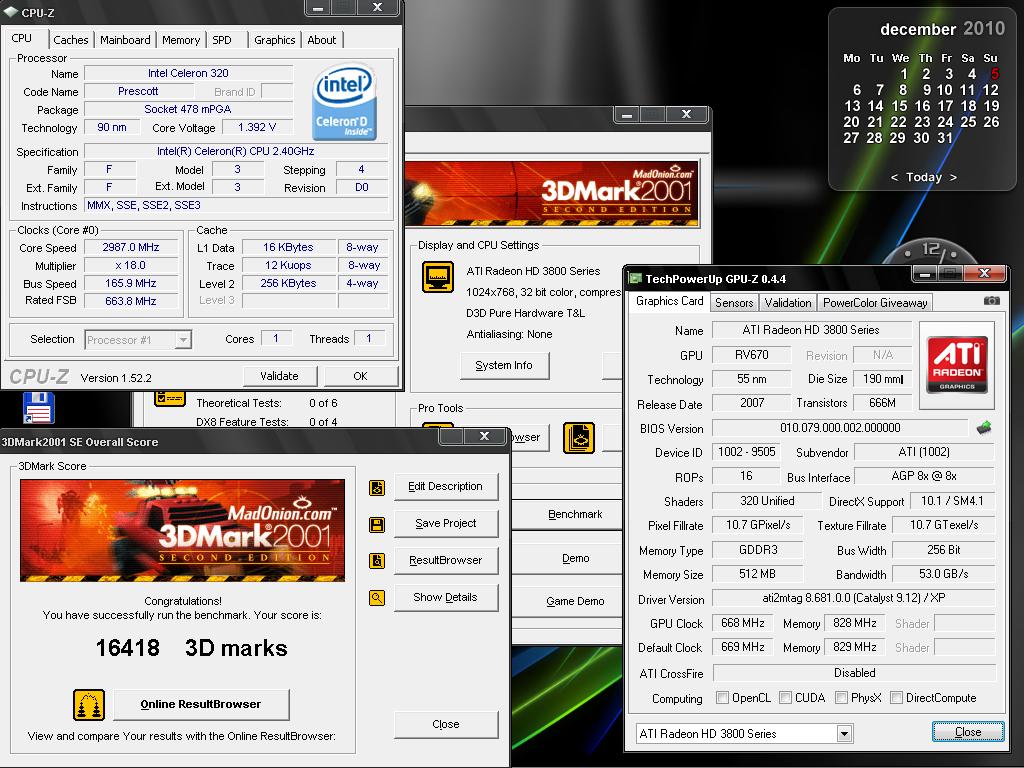Click the ATI Radeon Graphics logo in GPU-Z
The image size is (1024, 768).
pyautogui.click(x=957, y=365)
